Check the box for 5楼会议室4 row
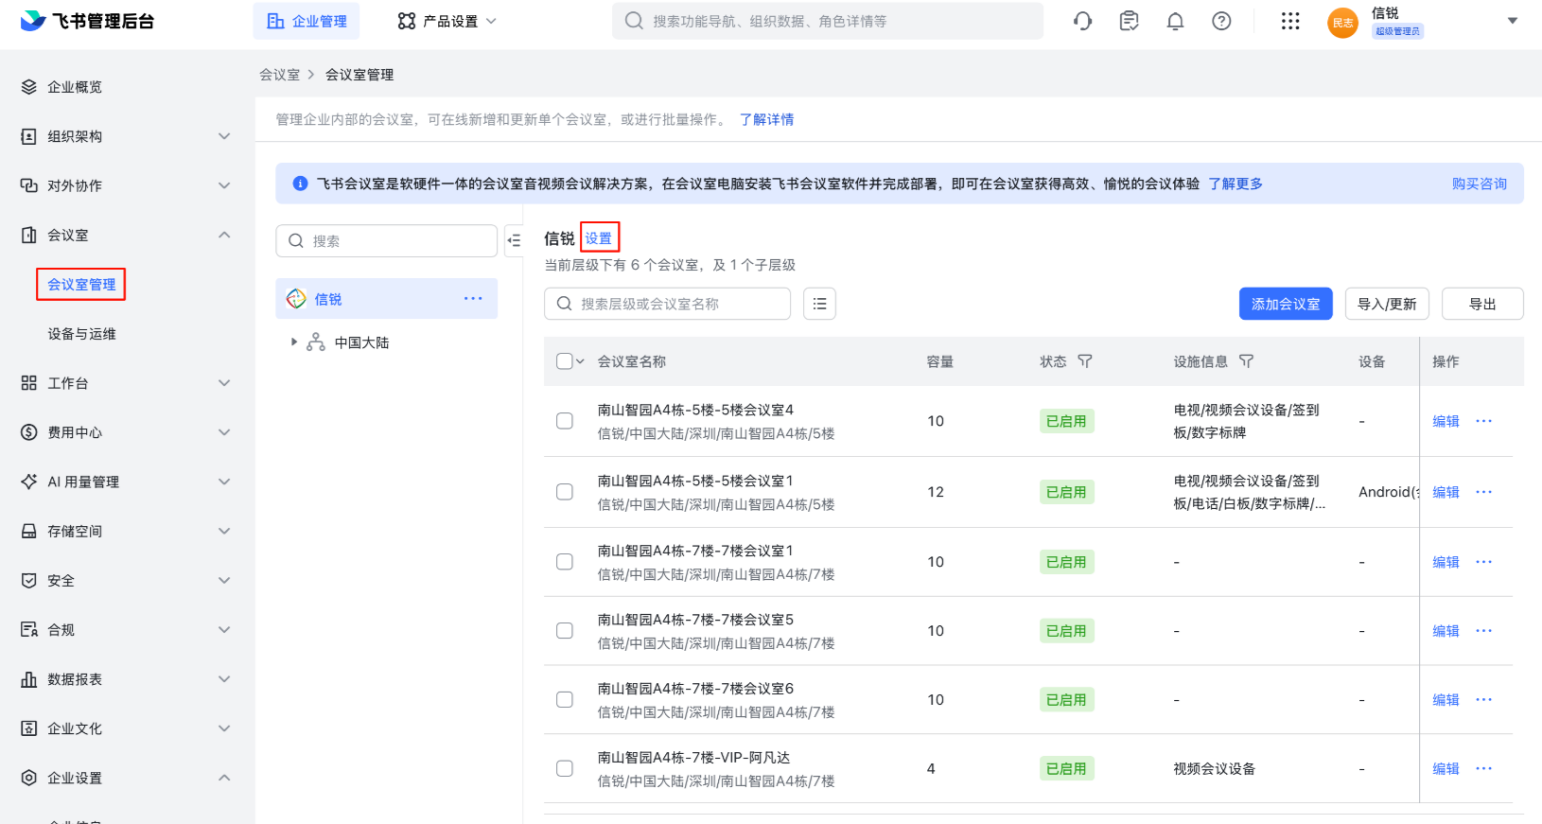The height and width of the screenshot is (824, 1542). pos(565,421)
